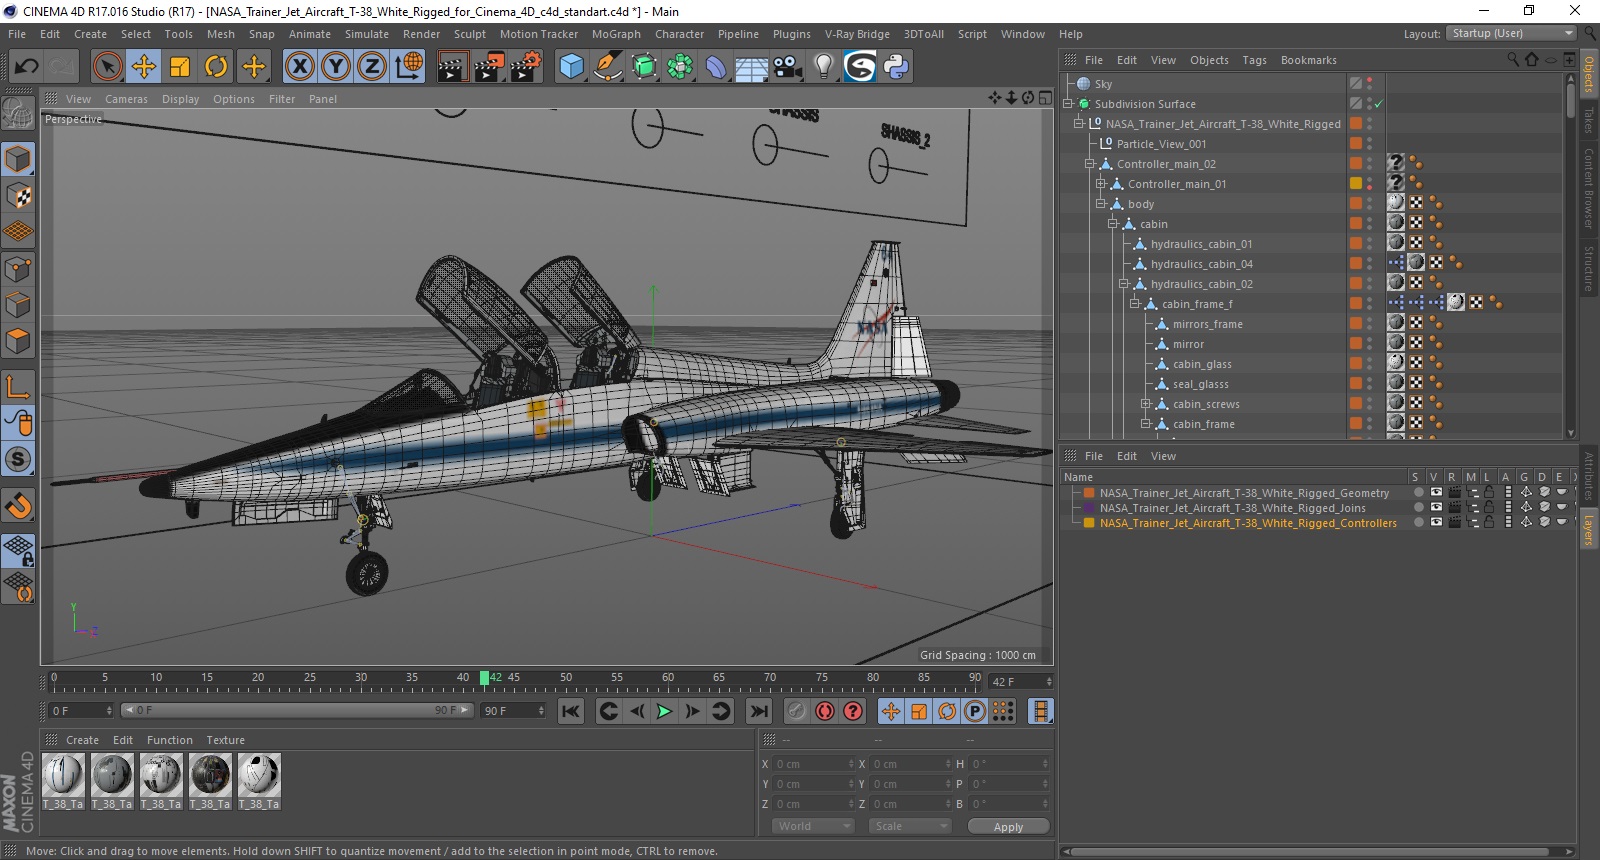
Task: Toggle Autokeying button
Action: tap(825, 711)
